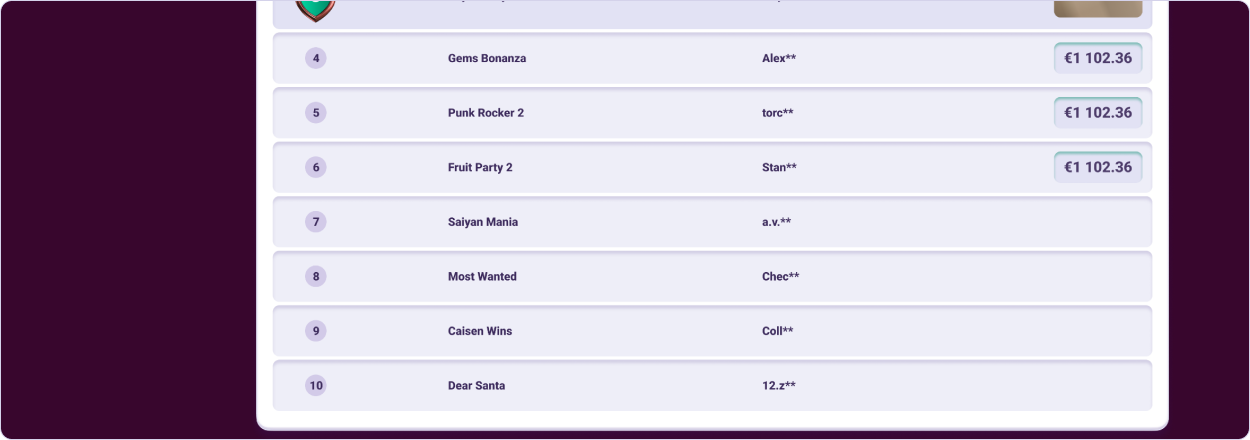Viewport: 1250px width, 440px height.
Task: Click the rank 10 number badge
Action: click(x=316, y=385)
